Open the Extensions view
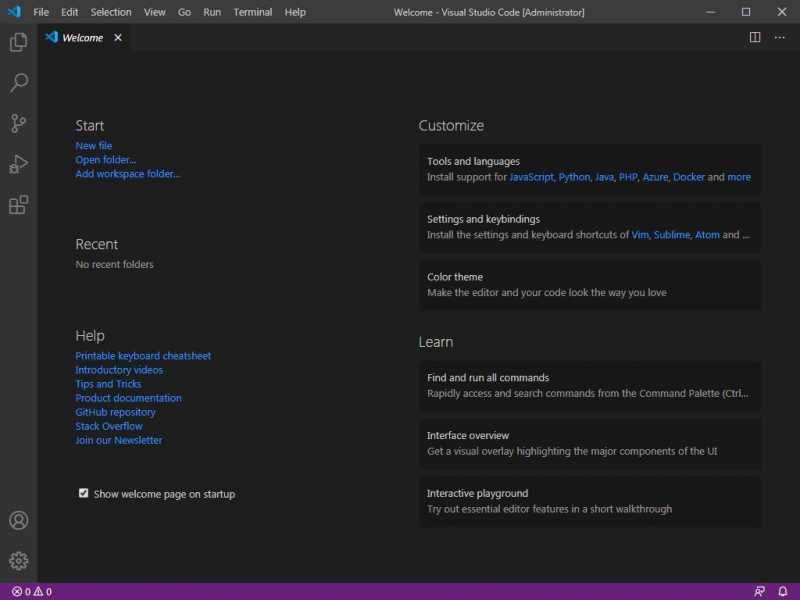 click(18, 202)
